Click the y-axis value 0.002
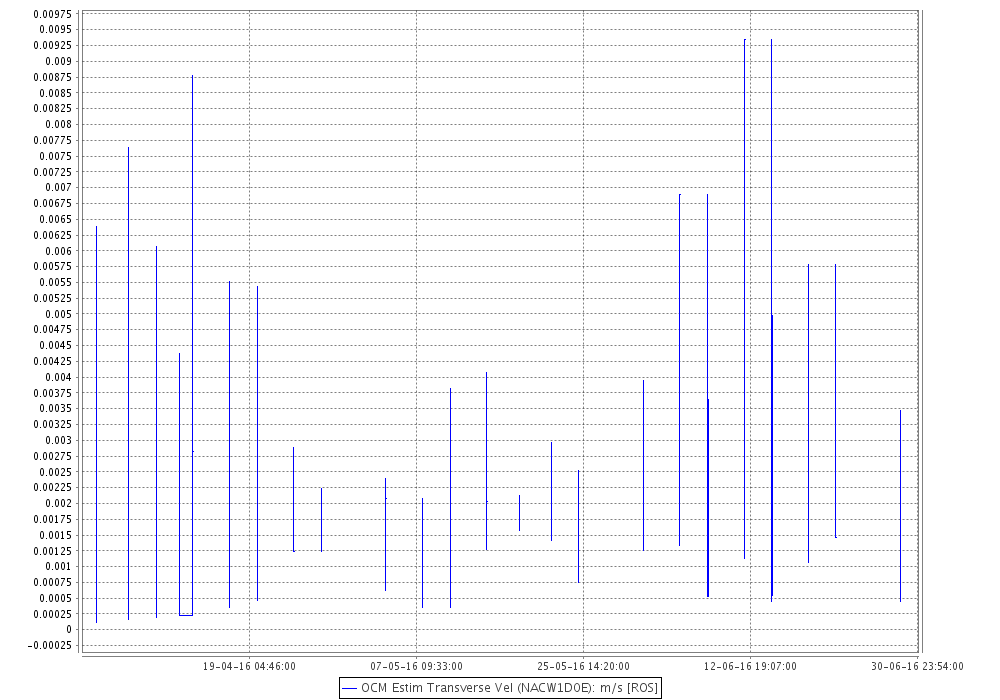 (x=59, y=503)
